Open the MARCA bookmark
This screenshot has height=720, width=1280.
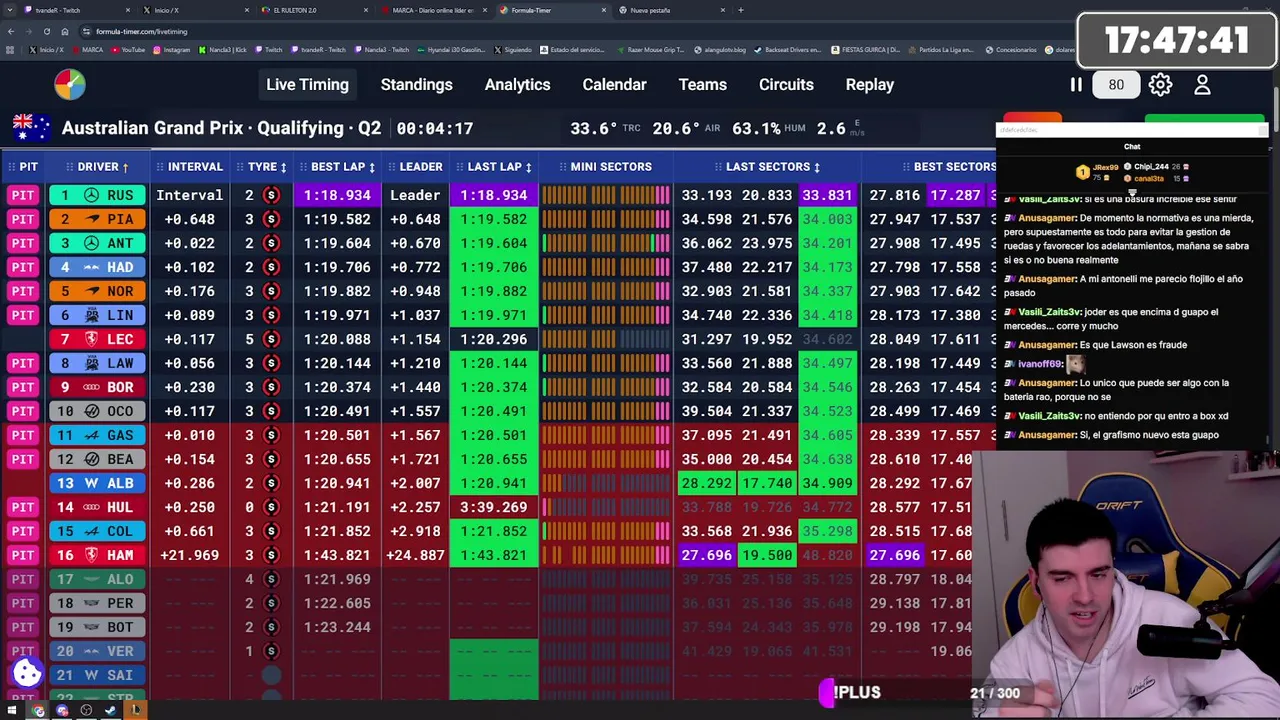[86, 50]
